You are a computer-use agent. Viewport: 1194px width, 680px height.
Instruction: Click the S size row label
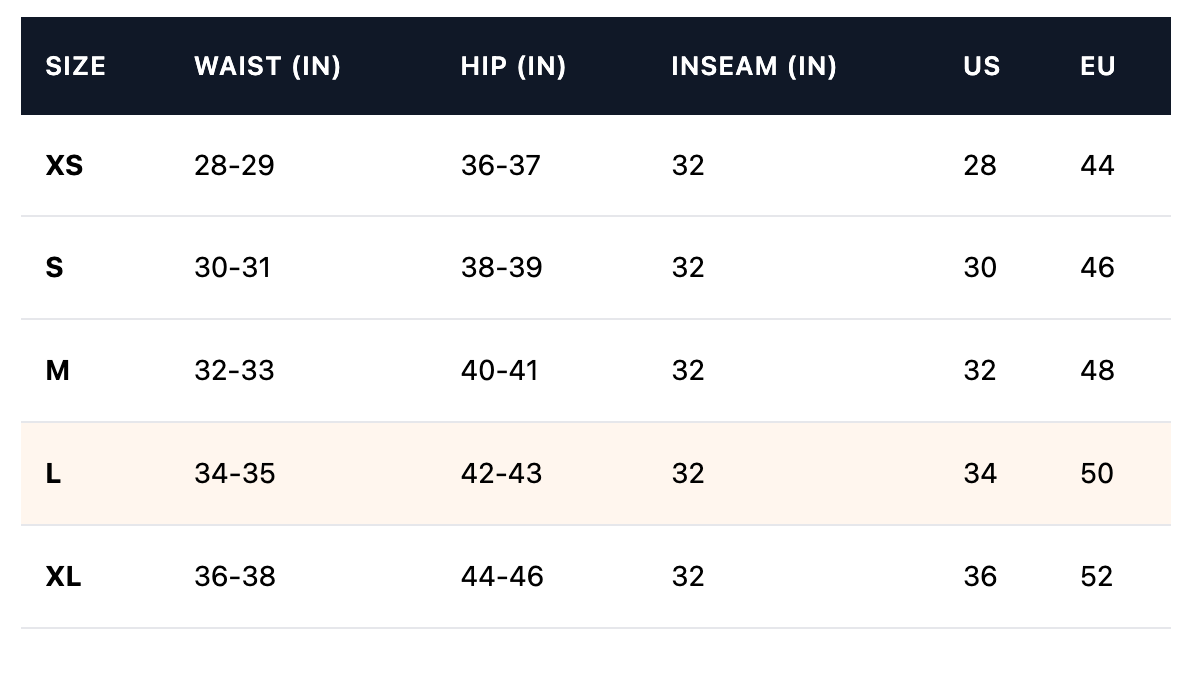[55, 268]
